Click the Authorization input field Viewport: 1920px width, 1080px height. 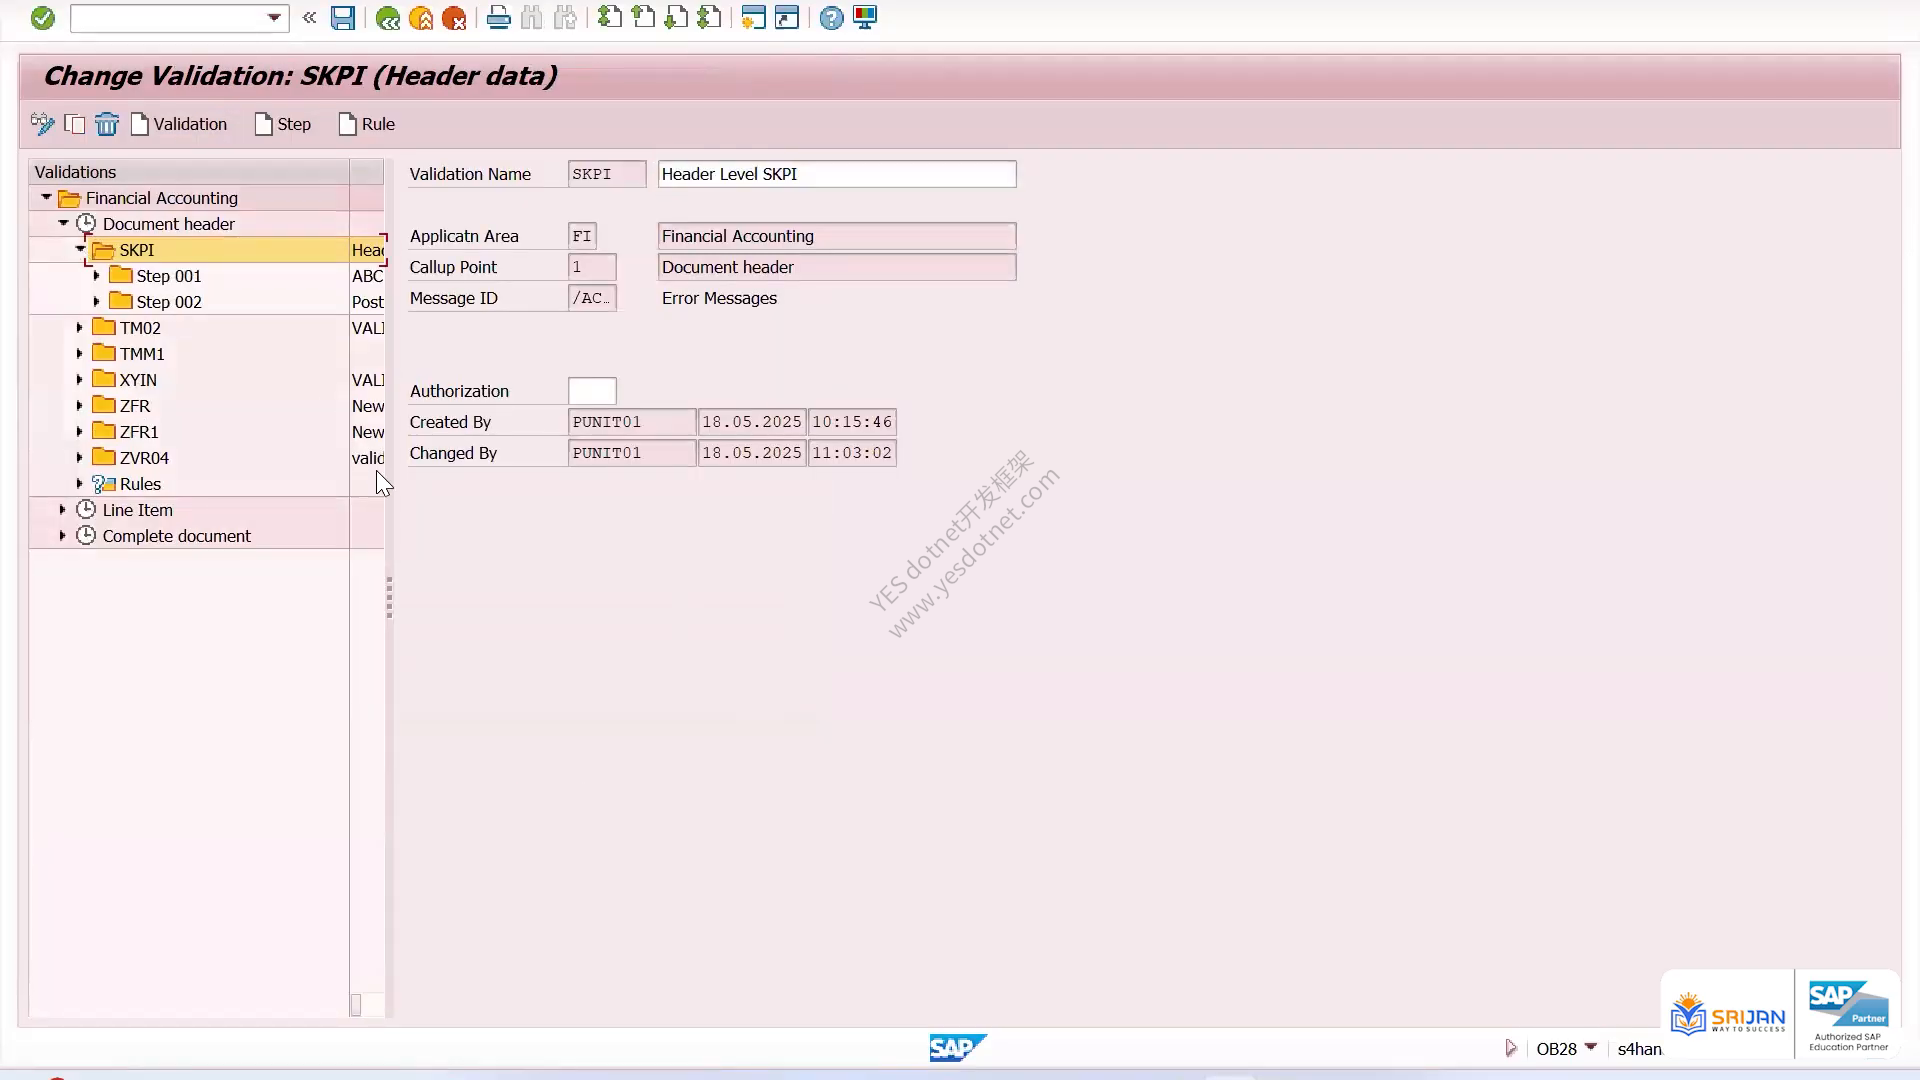coord(592,391)
